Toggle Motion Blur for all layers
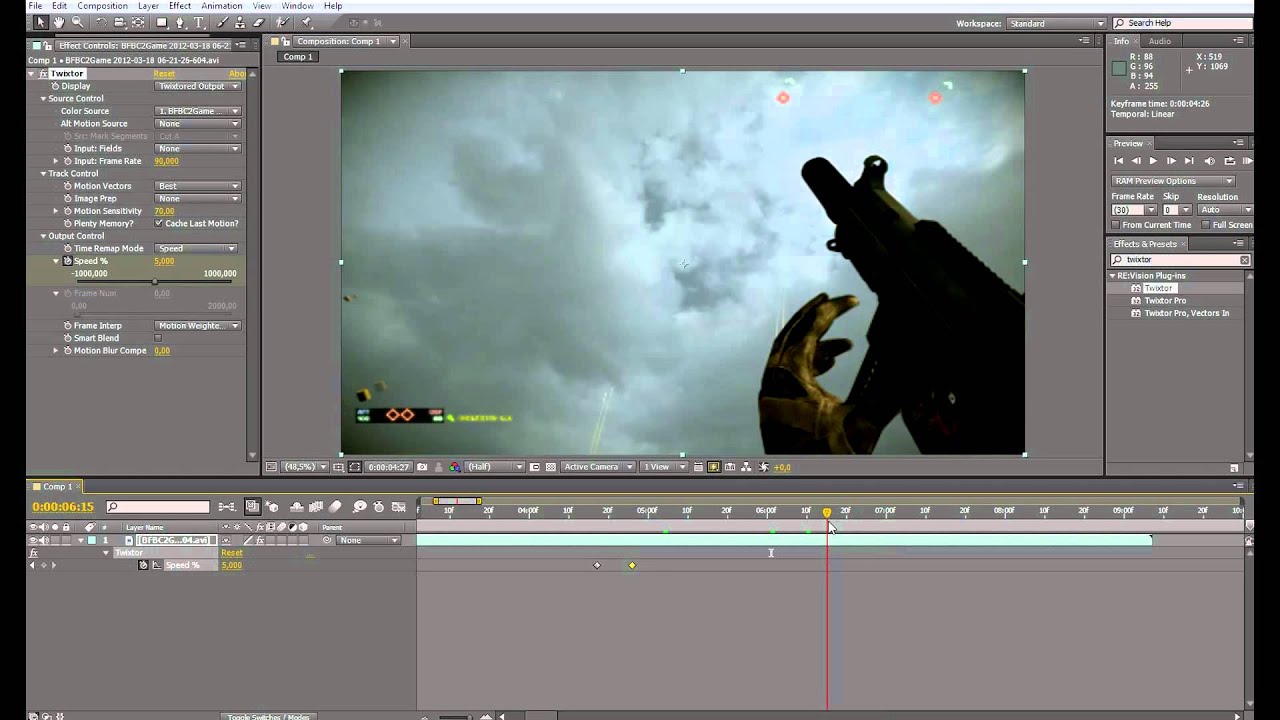The height and width of the screenshot is (720, 1280). coord(335,507)
